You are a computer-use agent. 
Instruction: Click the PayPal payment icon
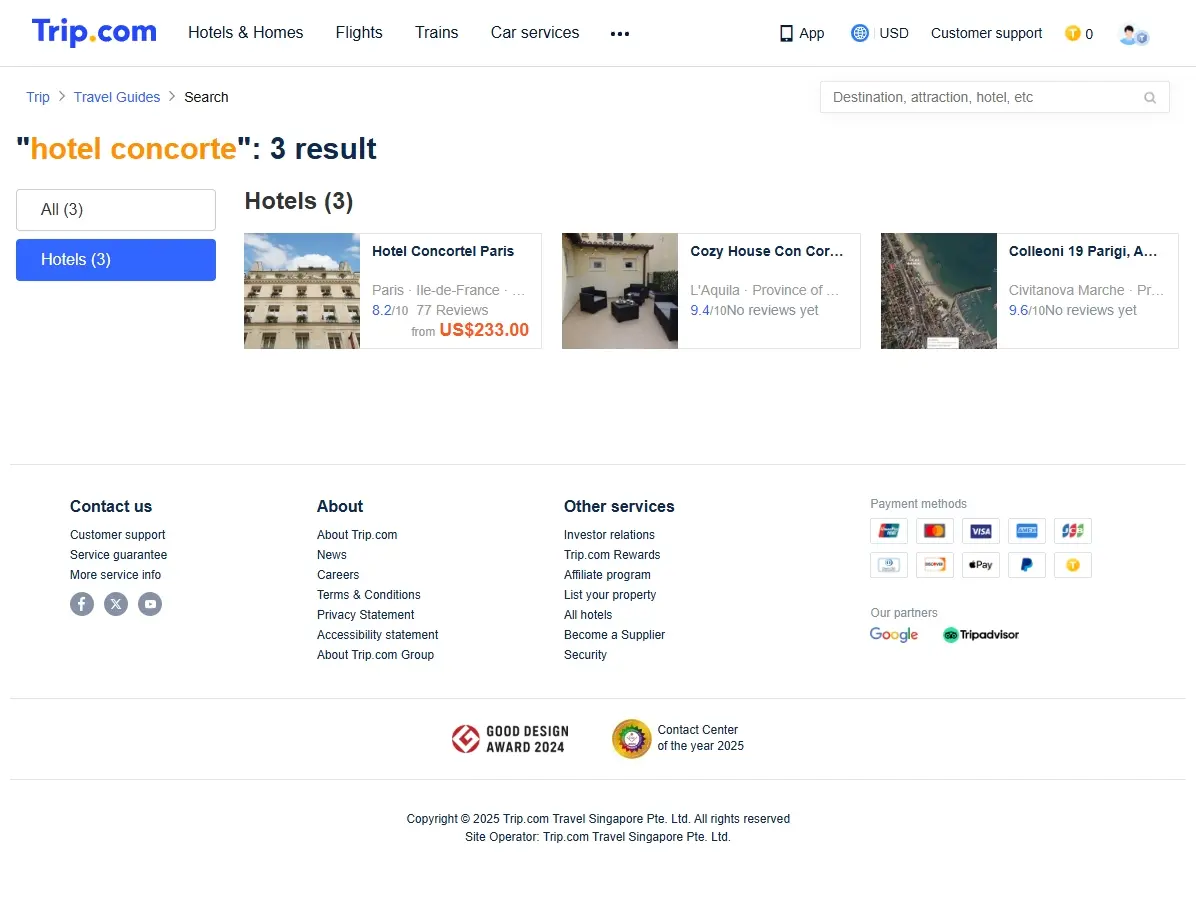click(x=1027, y=565)
